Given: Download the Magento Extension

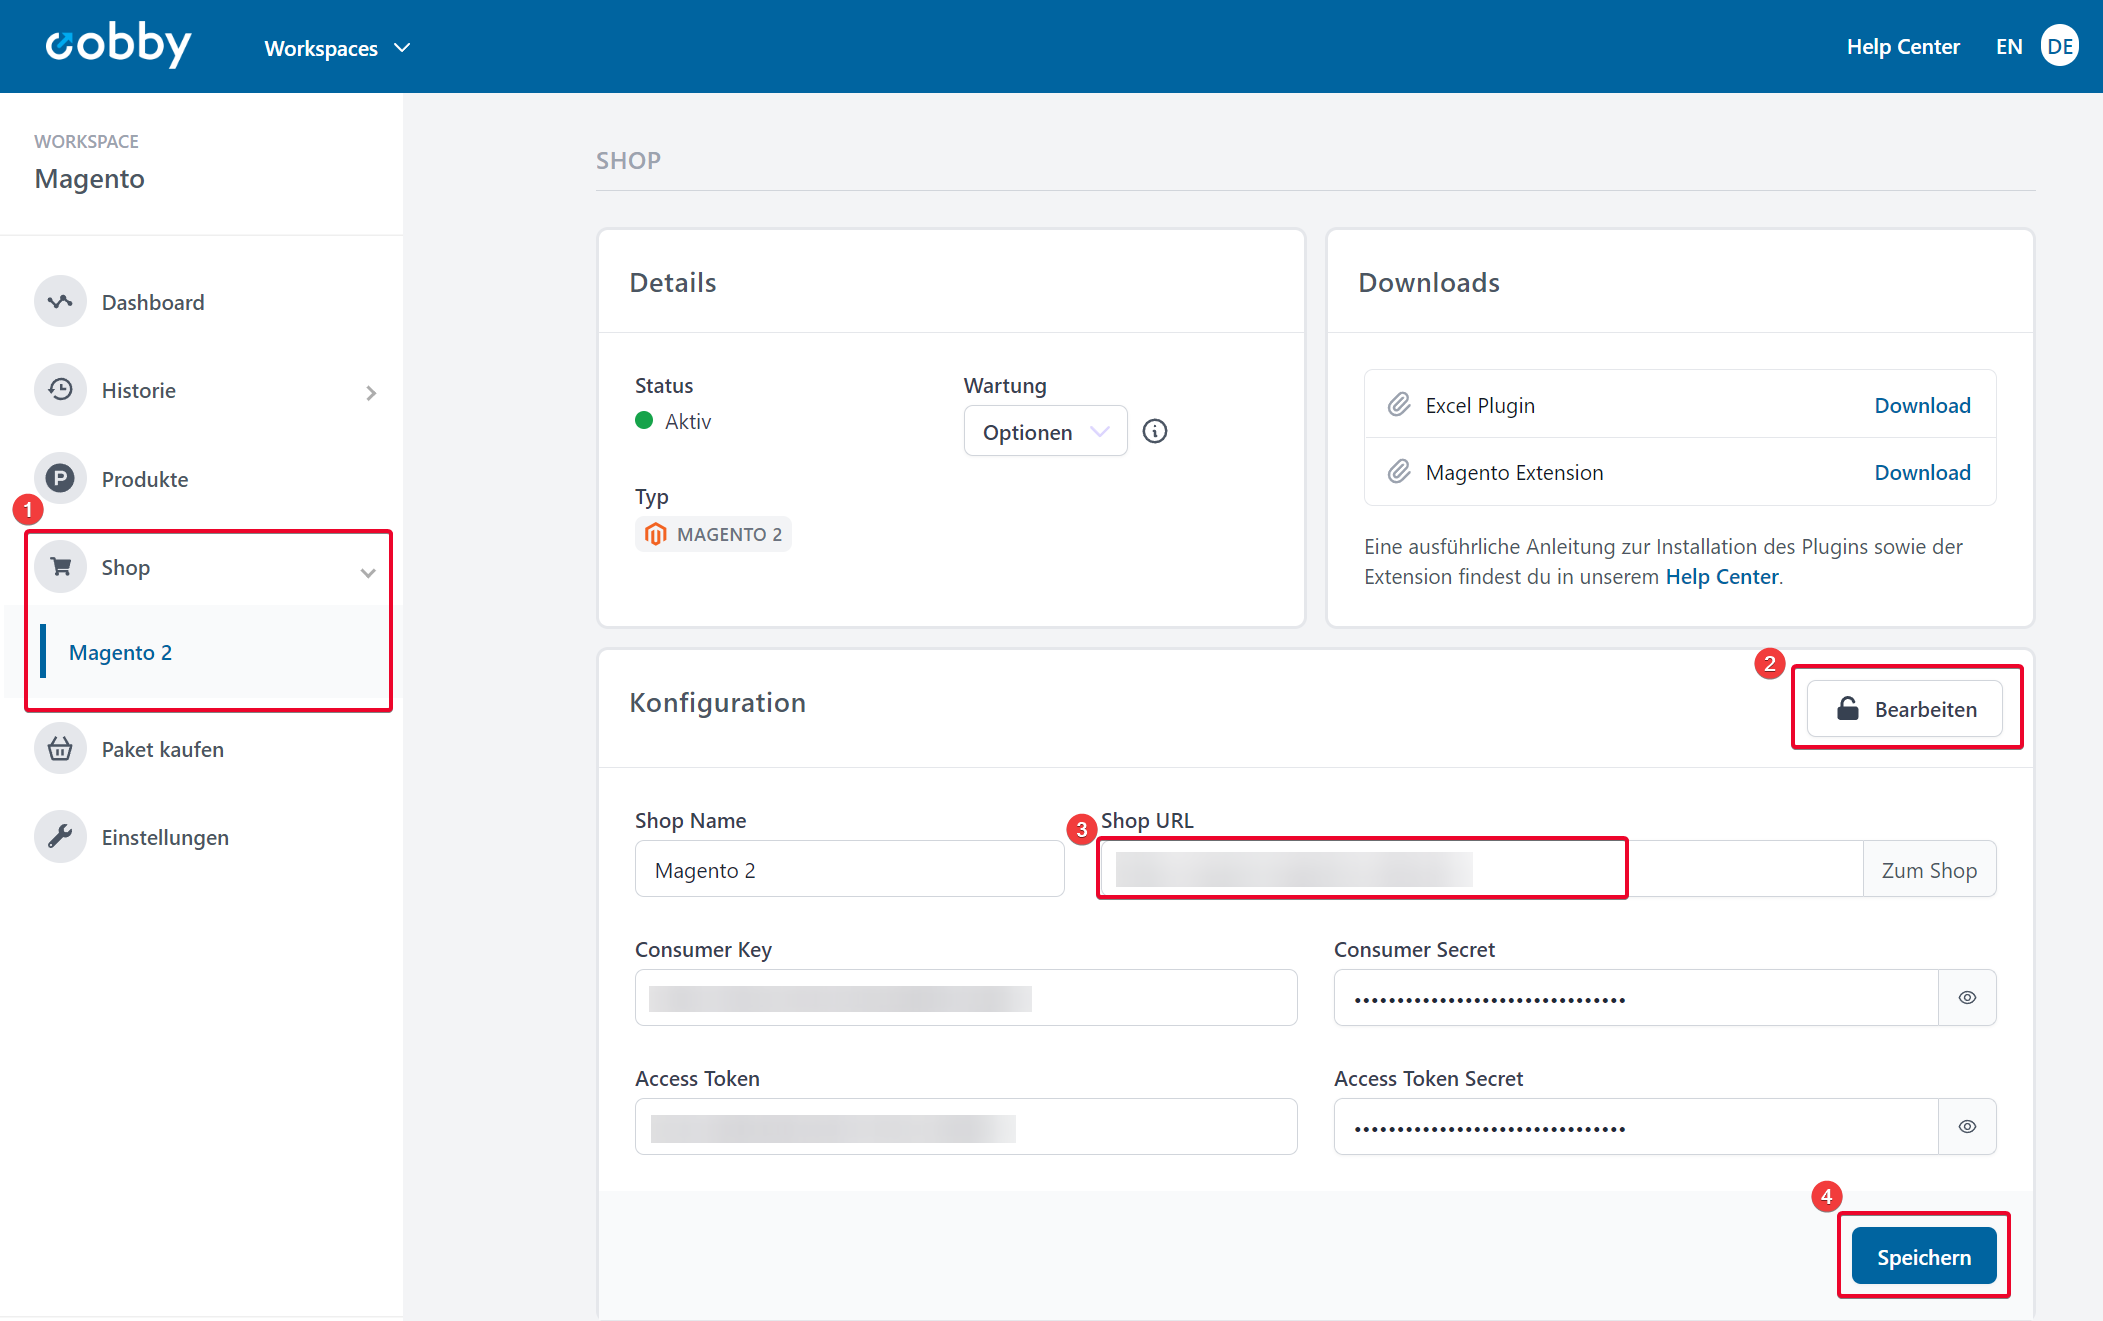Looking at the screenshot, I should coord(1922,472).
